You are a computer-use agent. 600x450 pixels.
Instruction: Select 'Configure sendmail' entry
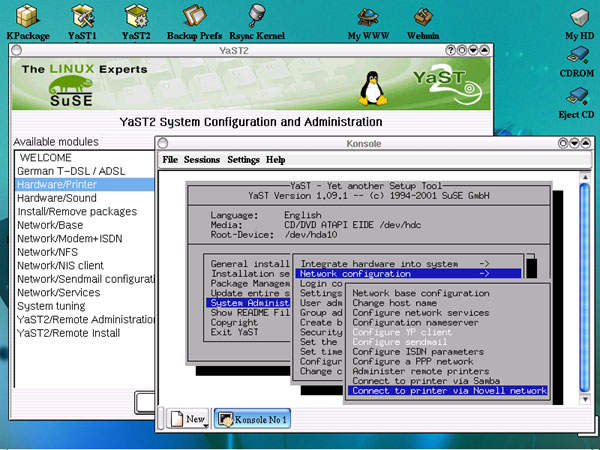coord(448,342)
